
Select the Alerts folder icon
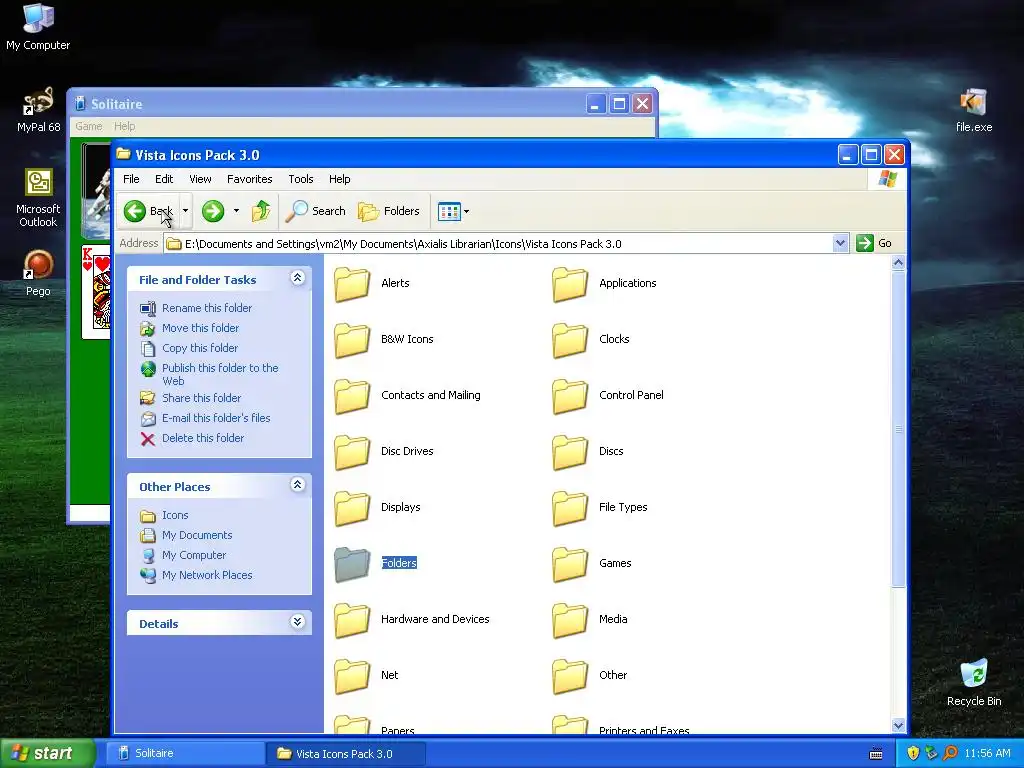pyautogui.click(x=353, y=284)
